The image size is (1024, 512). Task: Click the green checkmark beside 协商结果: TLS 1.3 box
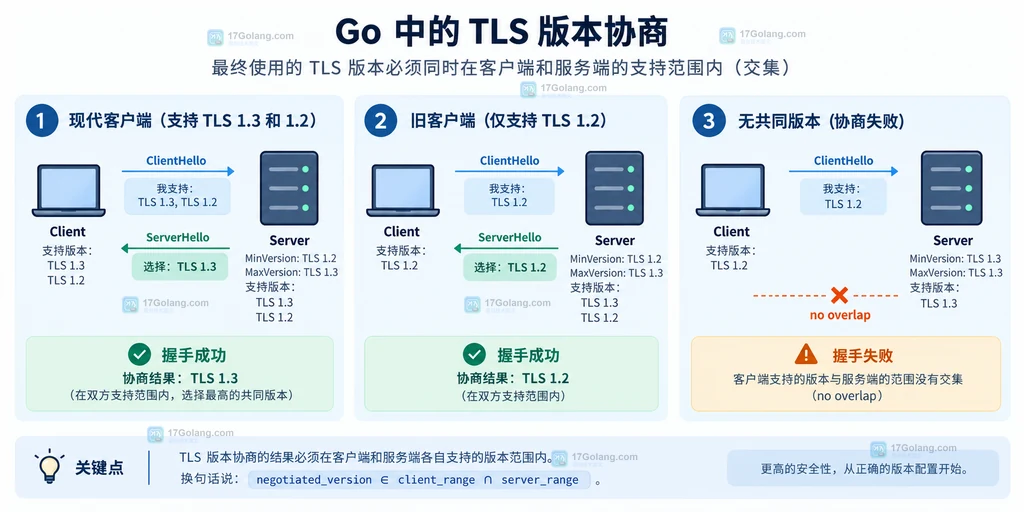tap(140, 355)
